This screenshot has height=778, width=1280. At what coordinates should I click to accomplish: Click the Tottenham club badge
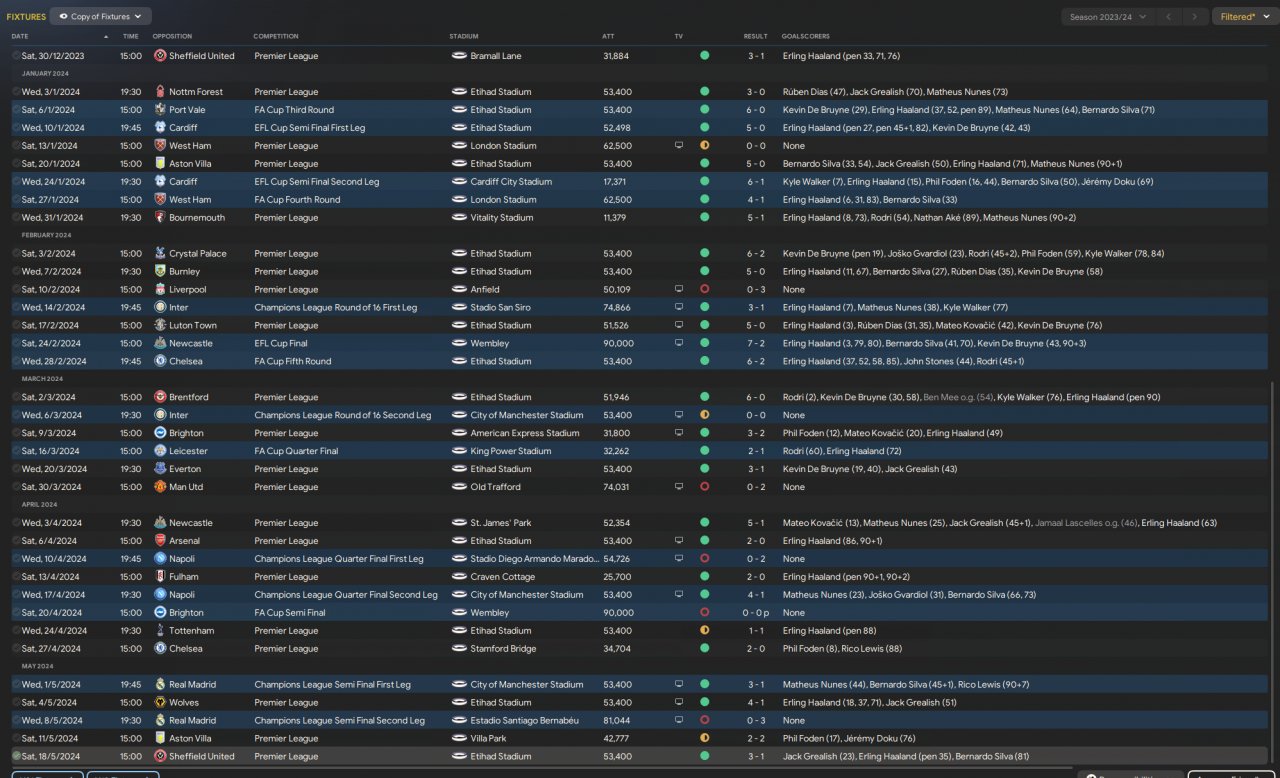160,631
